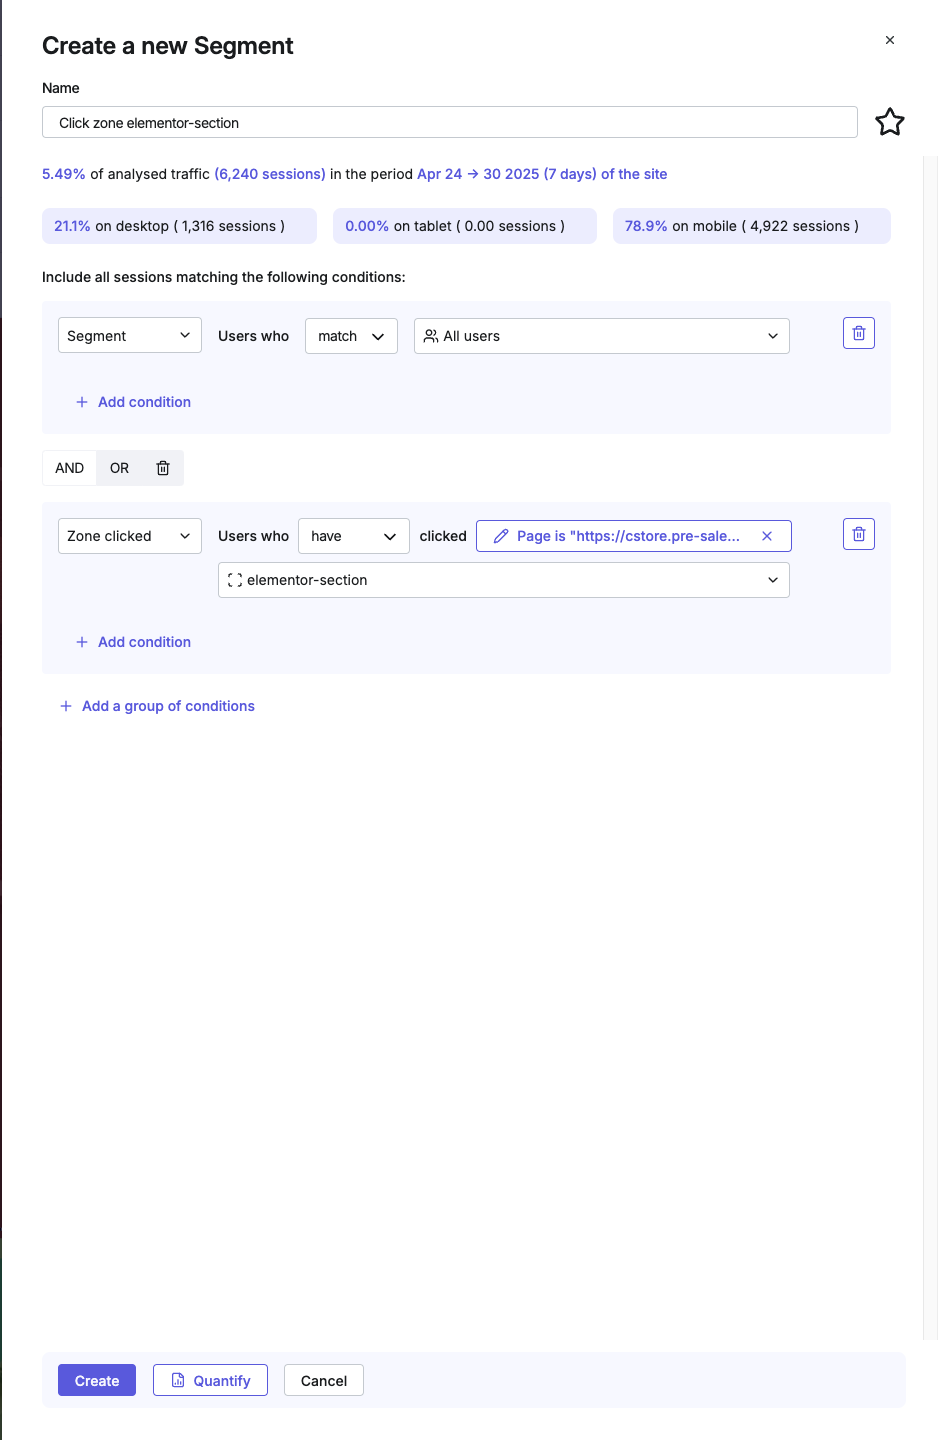Open the All users dropdown
Image resolution: width=946 pixels, height=1440 pixels.
[x=602, y=336]
